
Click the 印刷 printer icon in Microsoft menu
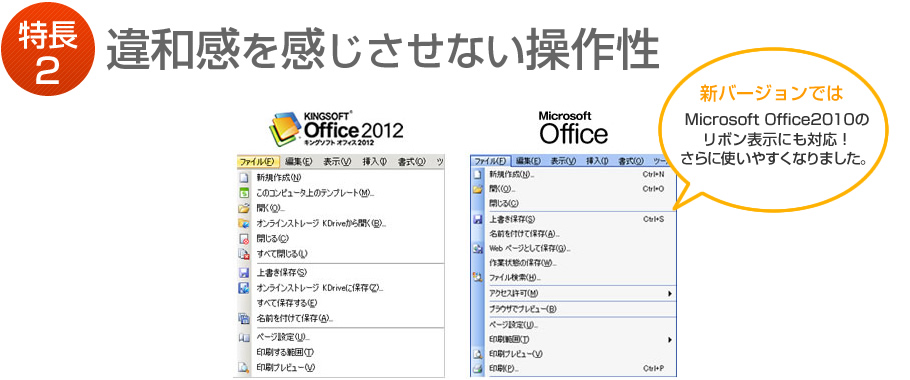pyautogui.click(x=478, y=368)
